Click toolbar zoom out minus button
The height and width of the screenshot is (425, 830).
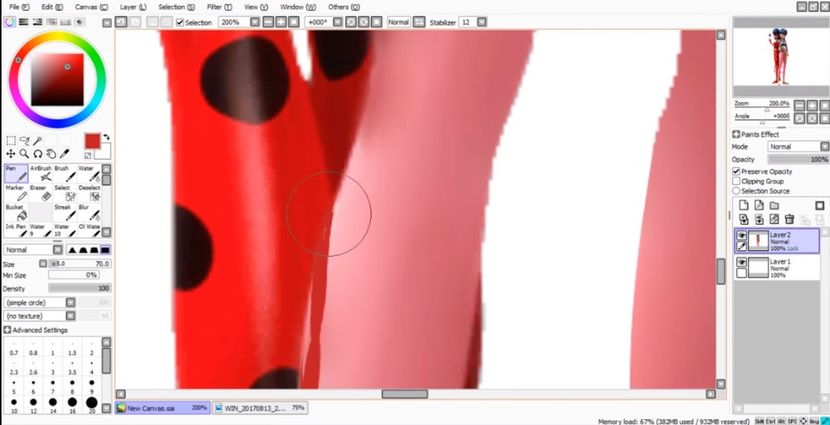pyautogui.click(x=268, y=22)
